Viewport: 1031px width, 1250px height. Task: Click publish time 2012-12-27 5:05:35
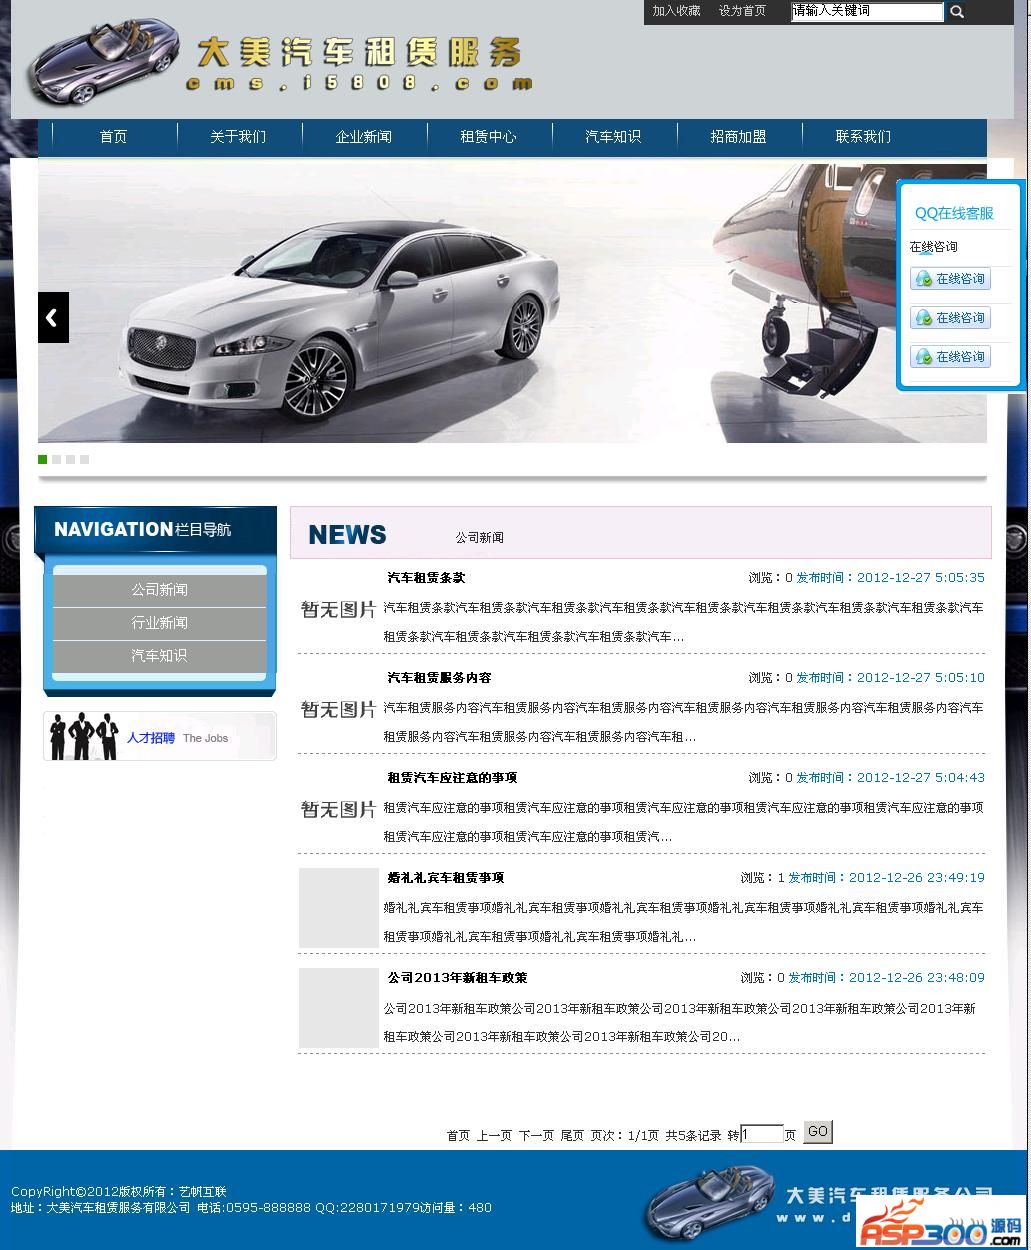point(921,578)
